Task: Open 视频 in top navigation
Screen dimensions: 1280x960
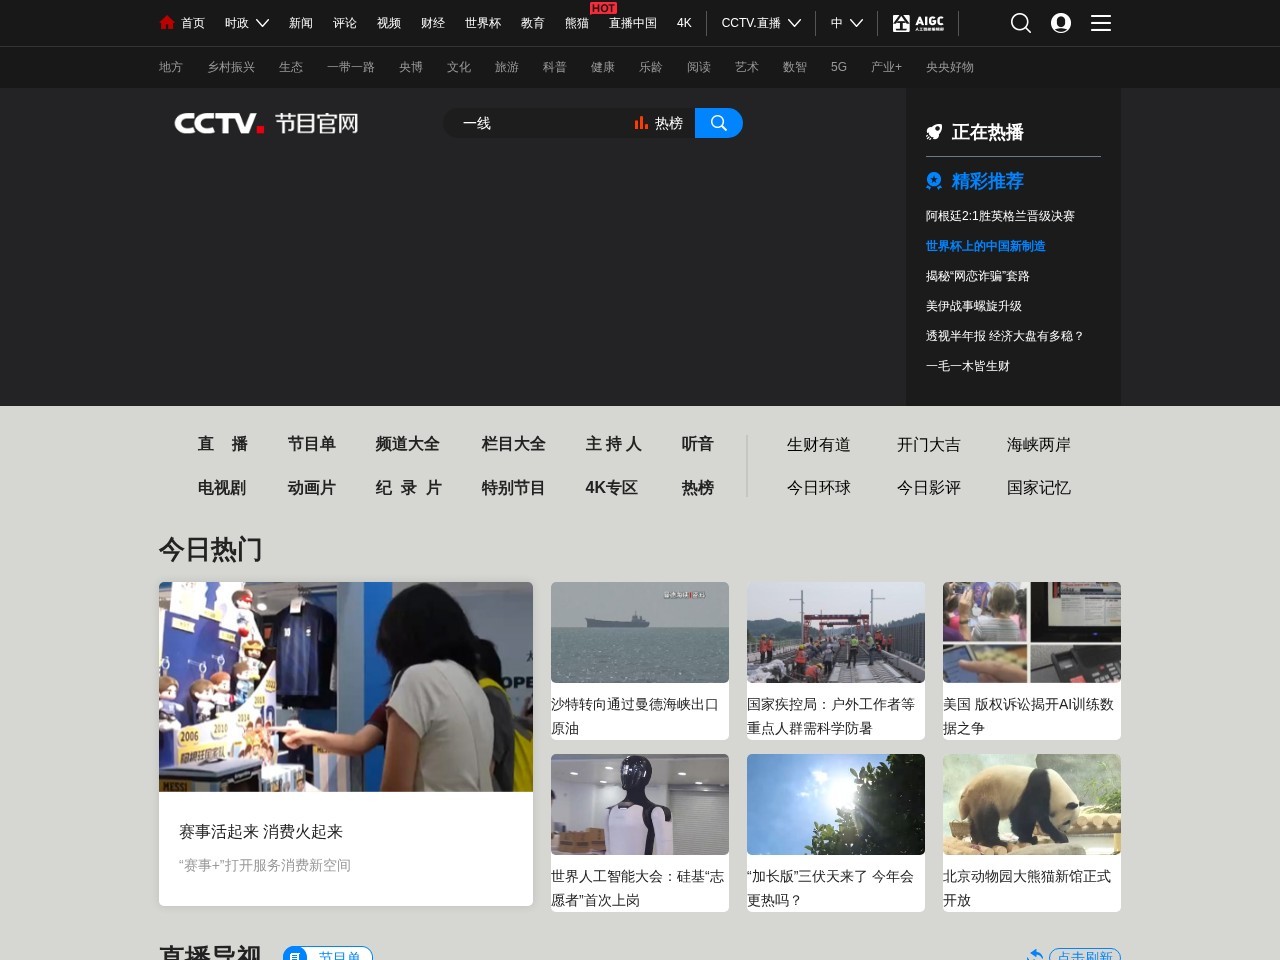Action: 389,23
